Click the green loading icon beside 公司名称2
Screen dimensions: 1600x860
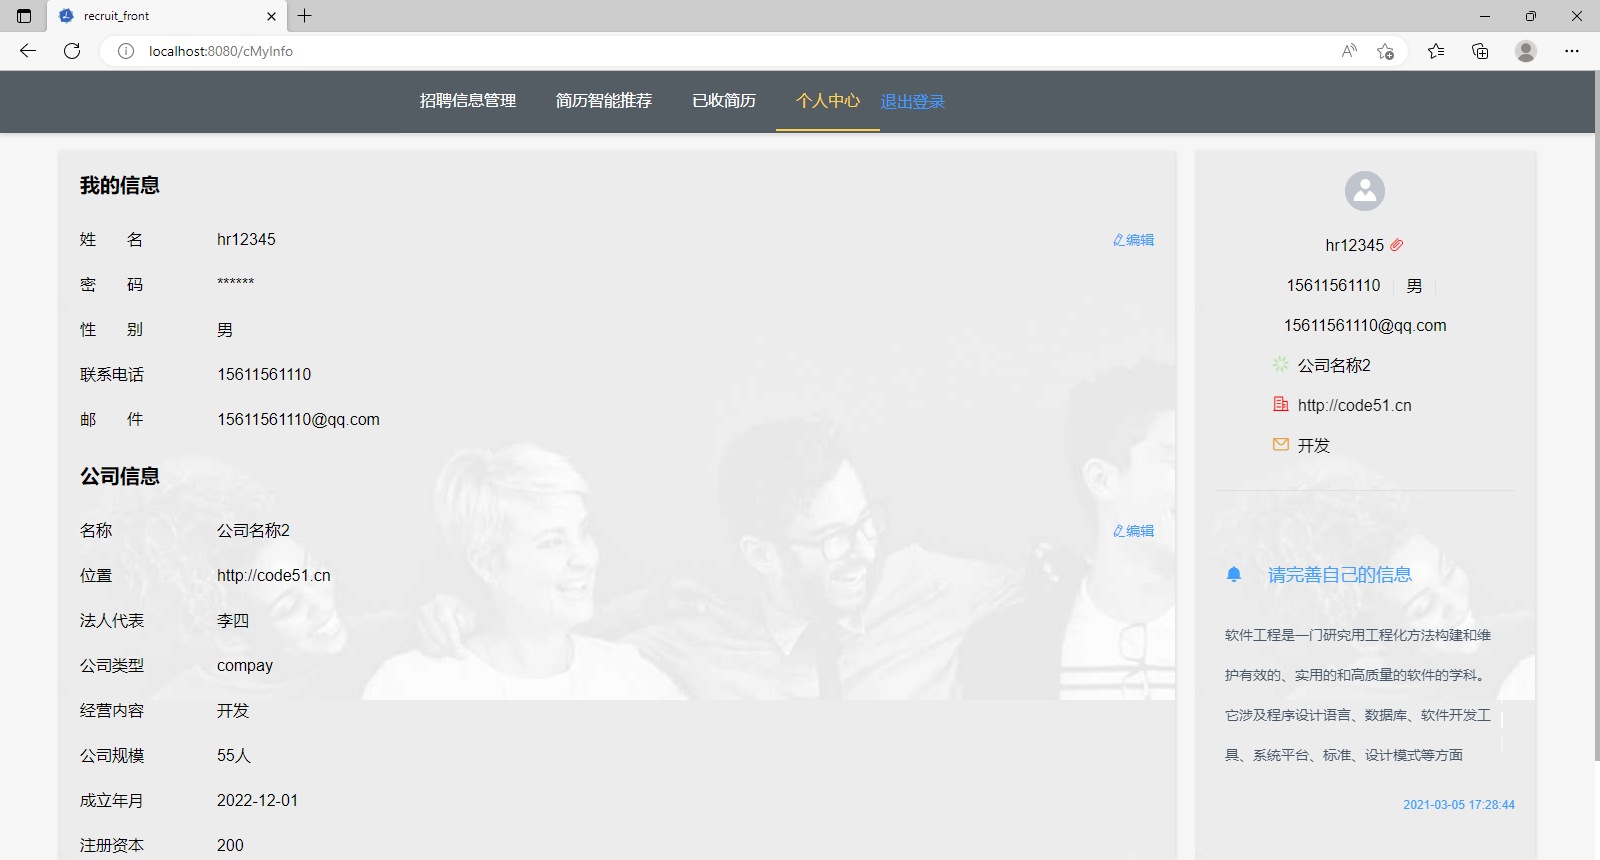pyautogui.click(x=1281, y=364)
